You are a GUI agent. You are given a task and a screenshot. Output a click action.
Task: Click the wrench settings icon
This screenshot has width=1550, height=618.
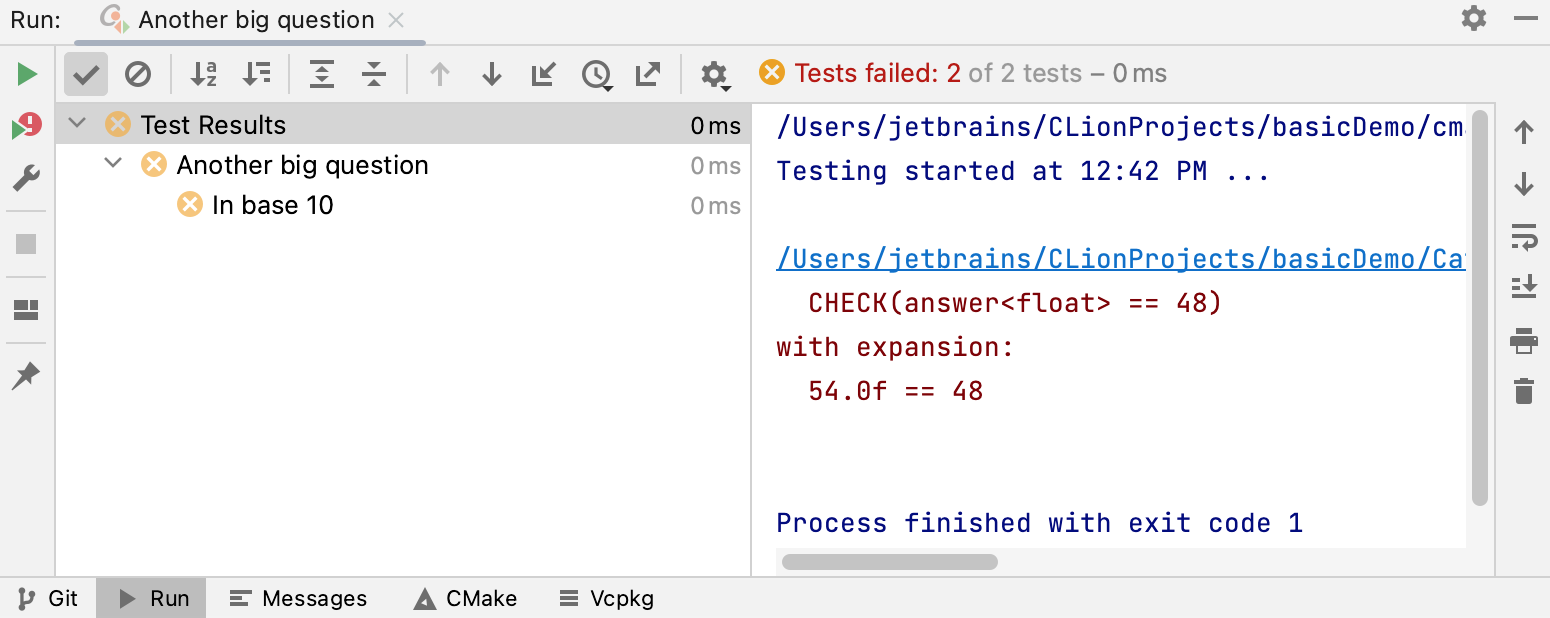(26, 180)
